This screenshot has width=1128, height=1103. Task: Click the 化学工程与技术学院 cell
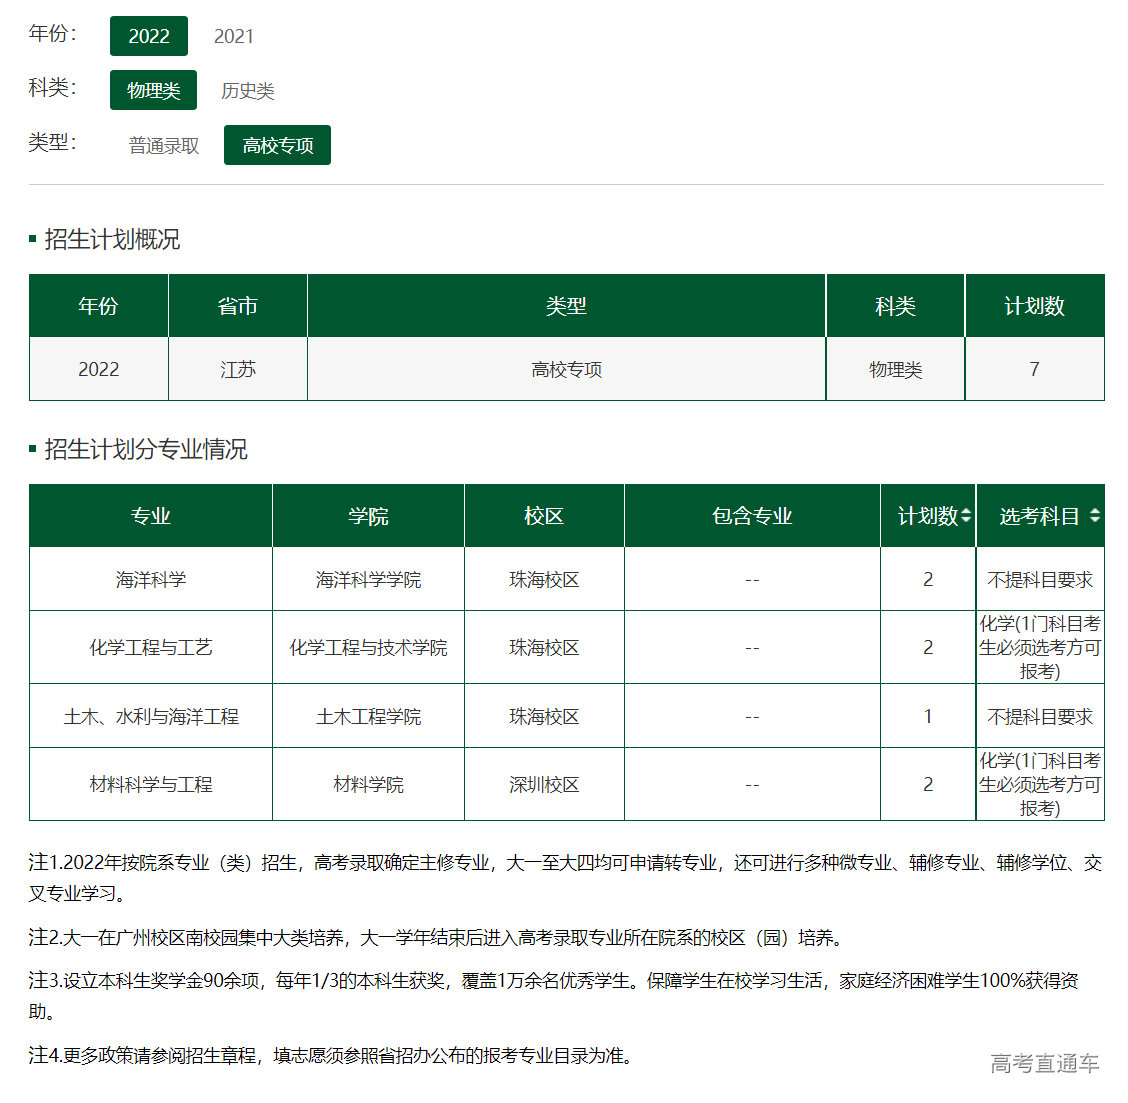[368, 647]
